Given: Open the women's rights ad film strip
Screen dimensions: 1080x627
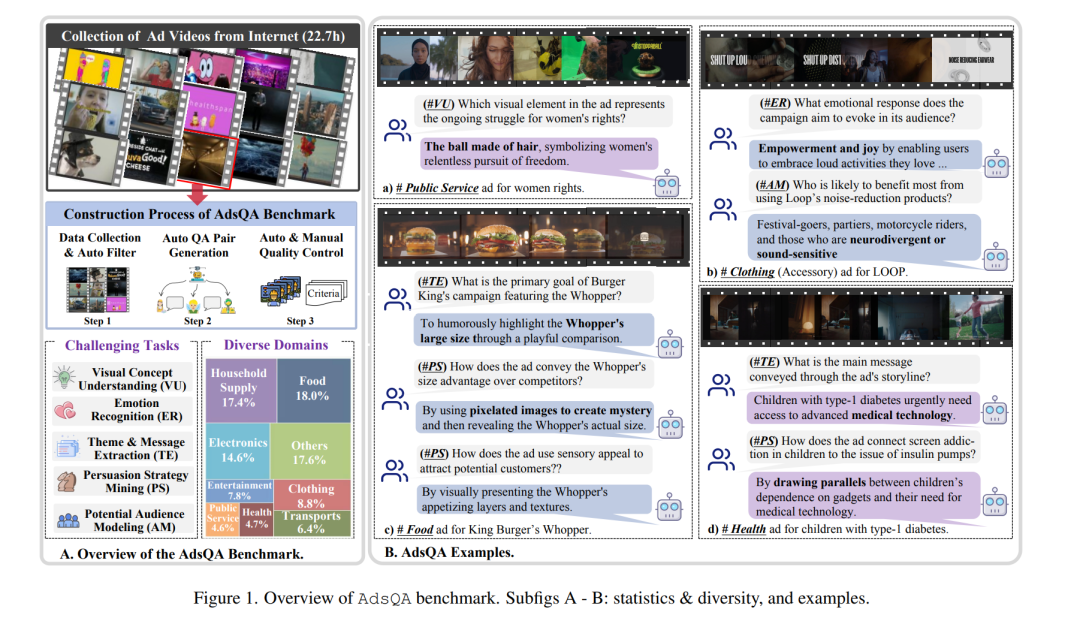Looking at the screenshot, I should tap(534, 56).
